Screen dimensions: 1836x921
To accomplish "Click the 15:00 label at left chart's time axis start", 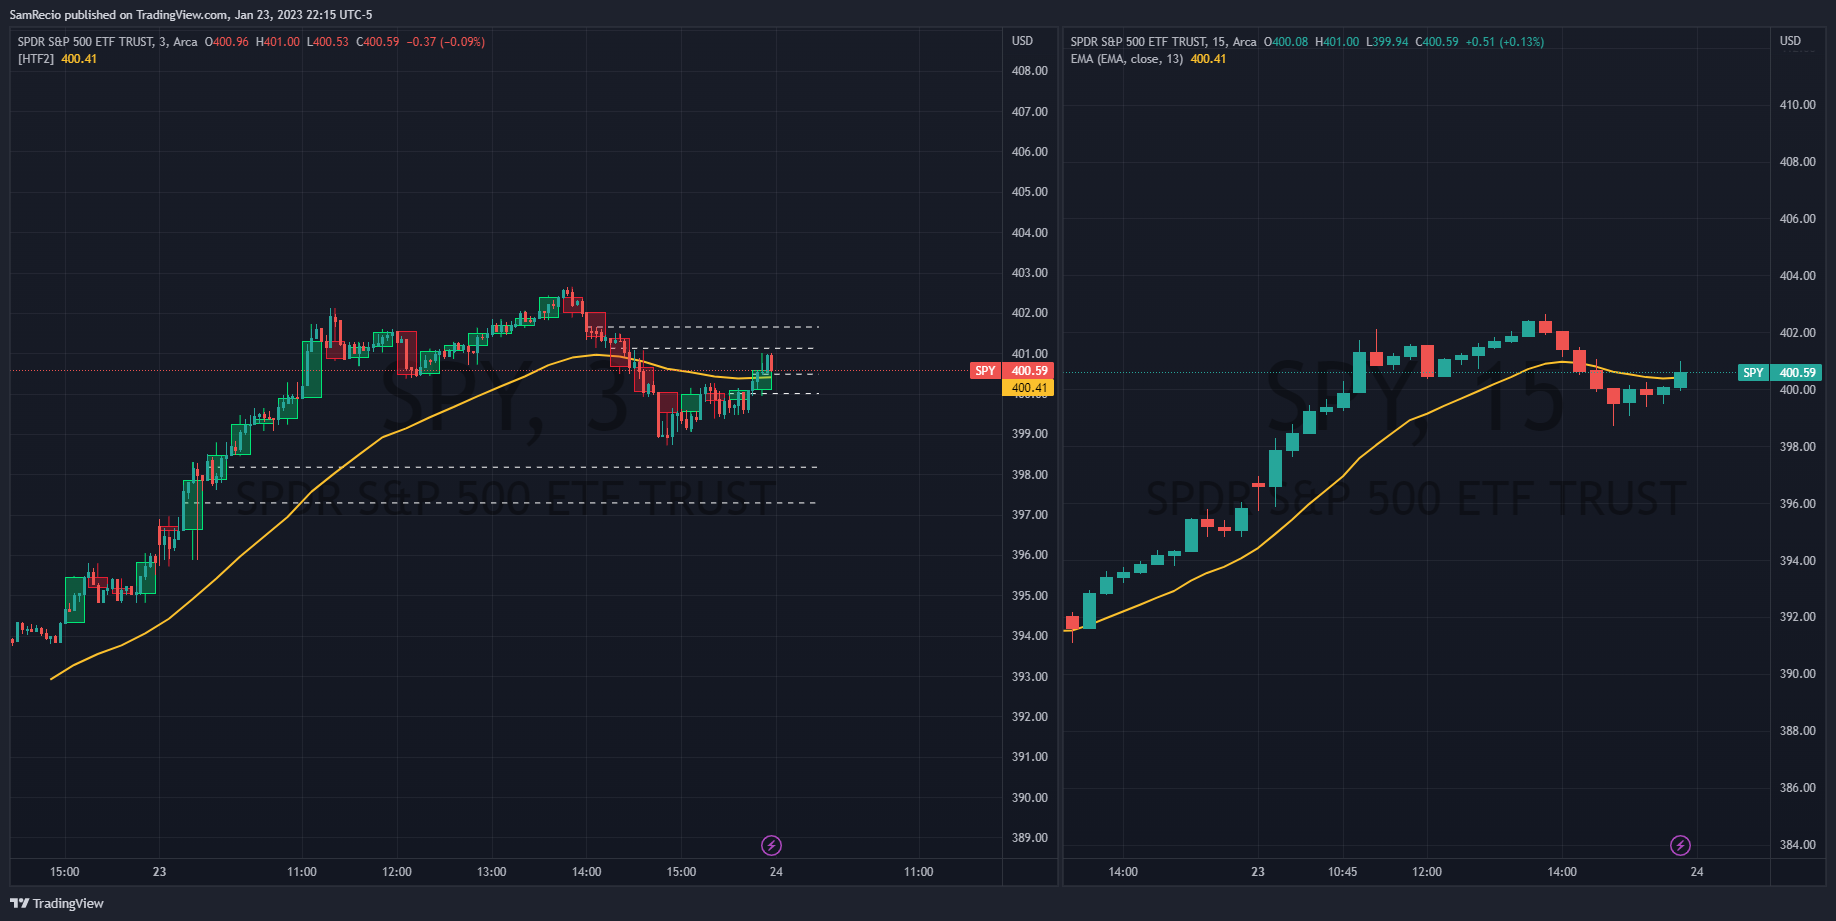I will [x=65, y=872].
